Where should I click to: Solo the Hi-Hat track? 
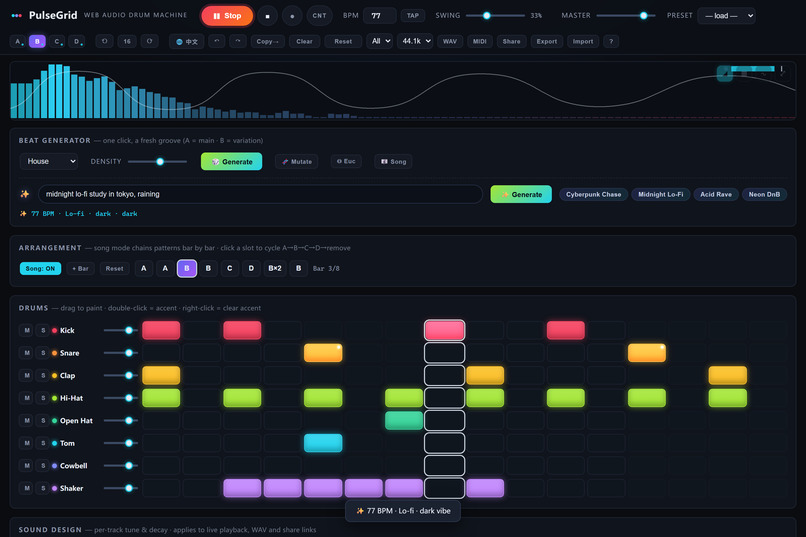coord(43,398)
